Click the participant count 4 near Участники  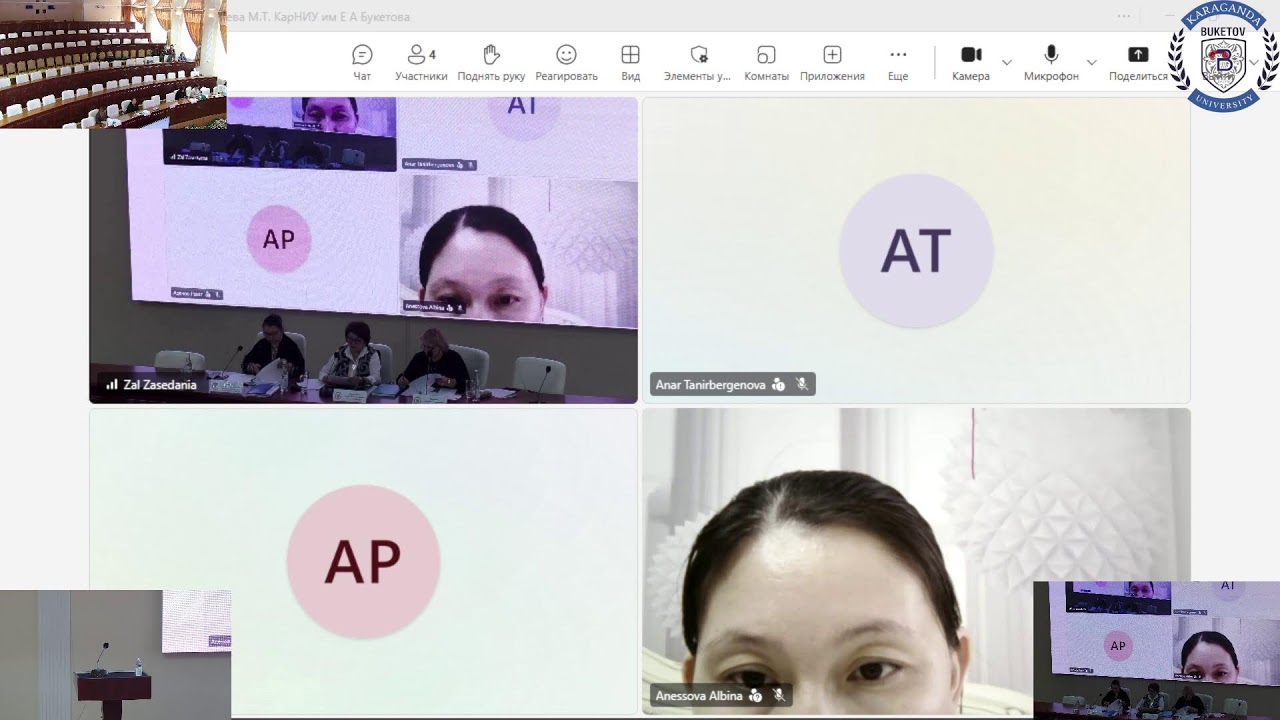coord(432,54)
